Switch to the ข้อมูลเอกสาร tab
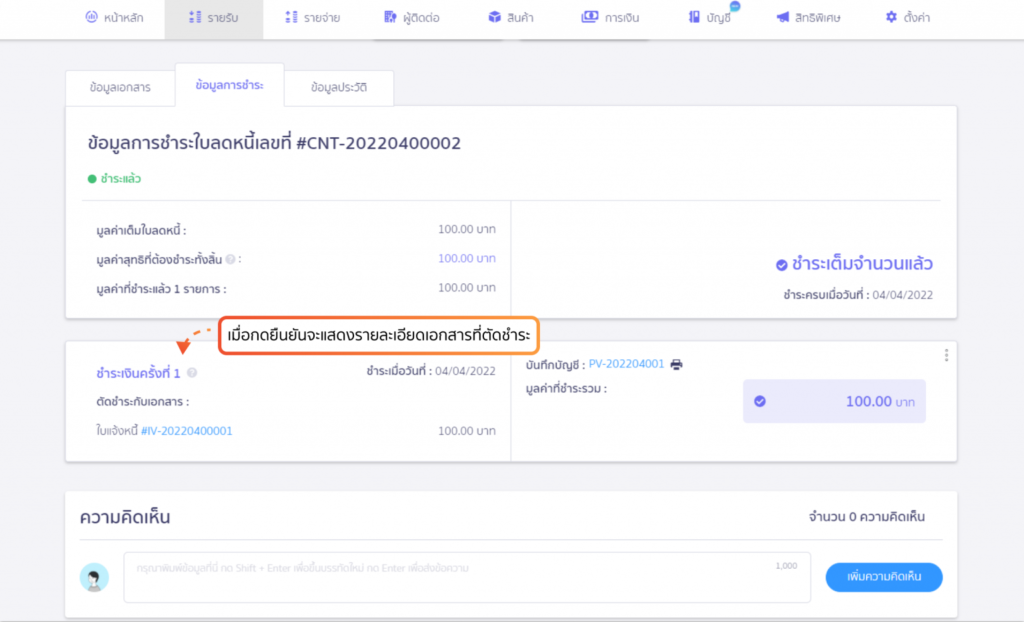This screenshot has width=1024, height=622. click(x=120, y=88)
